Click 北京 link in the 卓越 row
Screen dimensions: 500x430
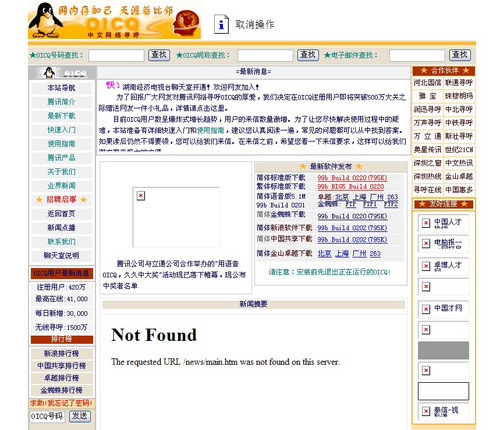pos(342,197)
